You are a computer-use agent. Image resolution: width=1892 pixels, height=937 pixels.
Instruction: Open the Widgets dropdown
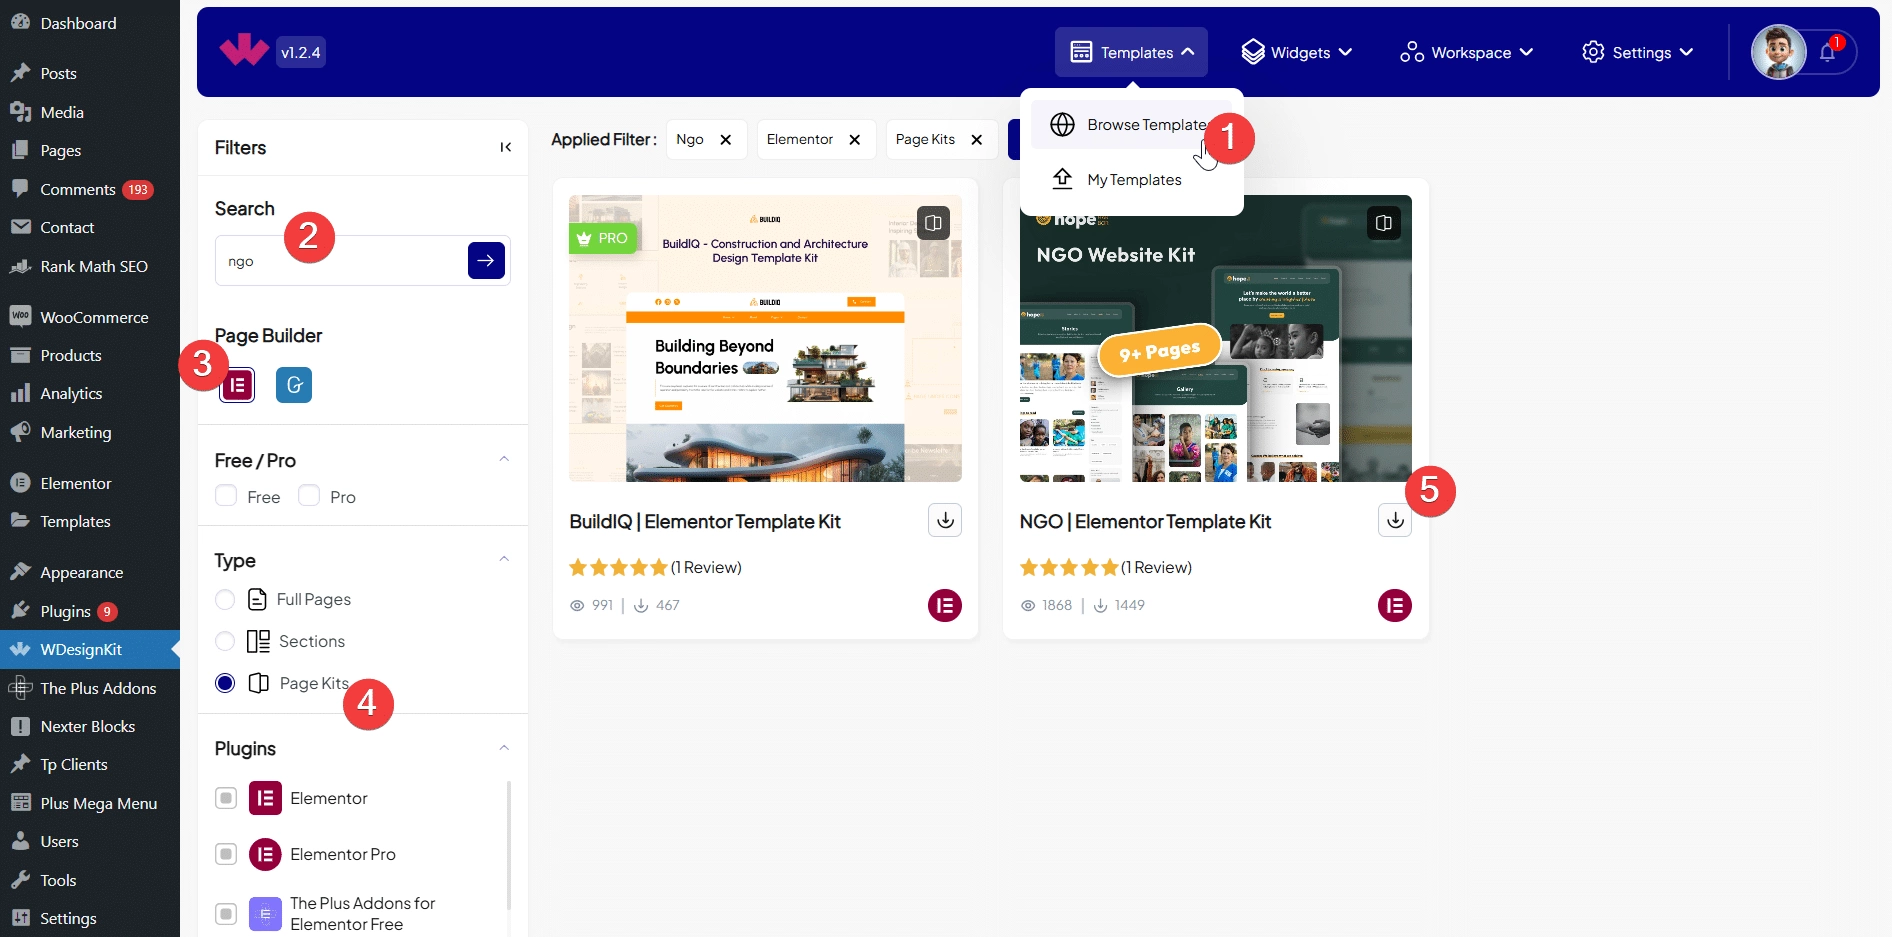[1296, 53]
